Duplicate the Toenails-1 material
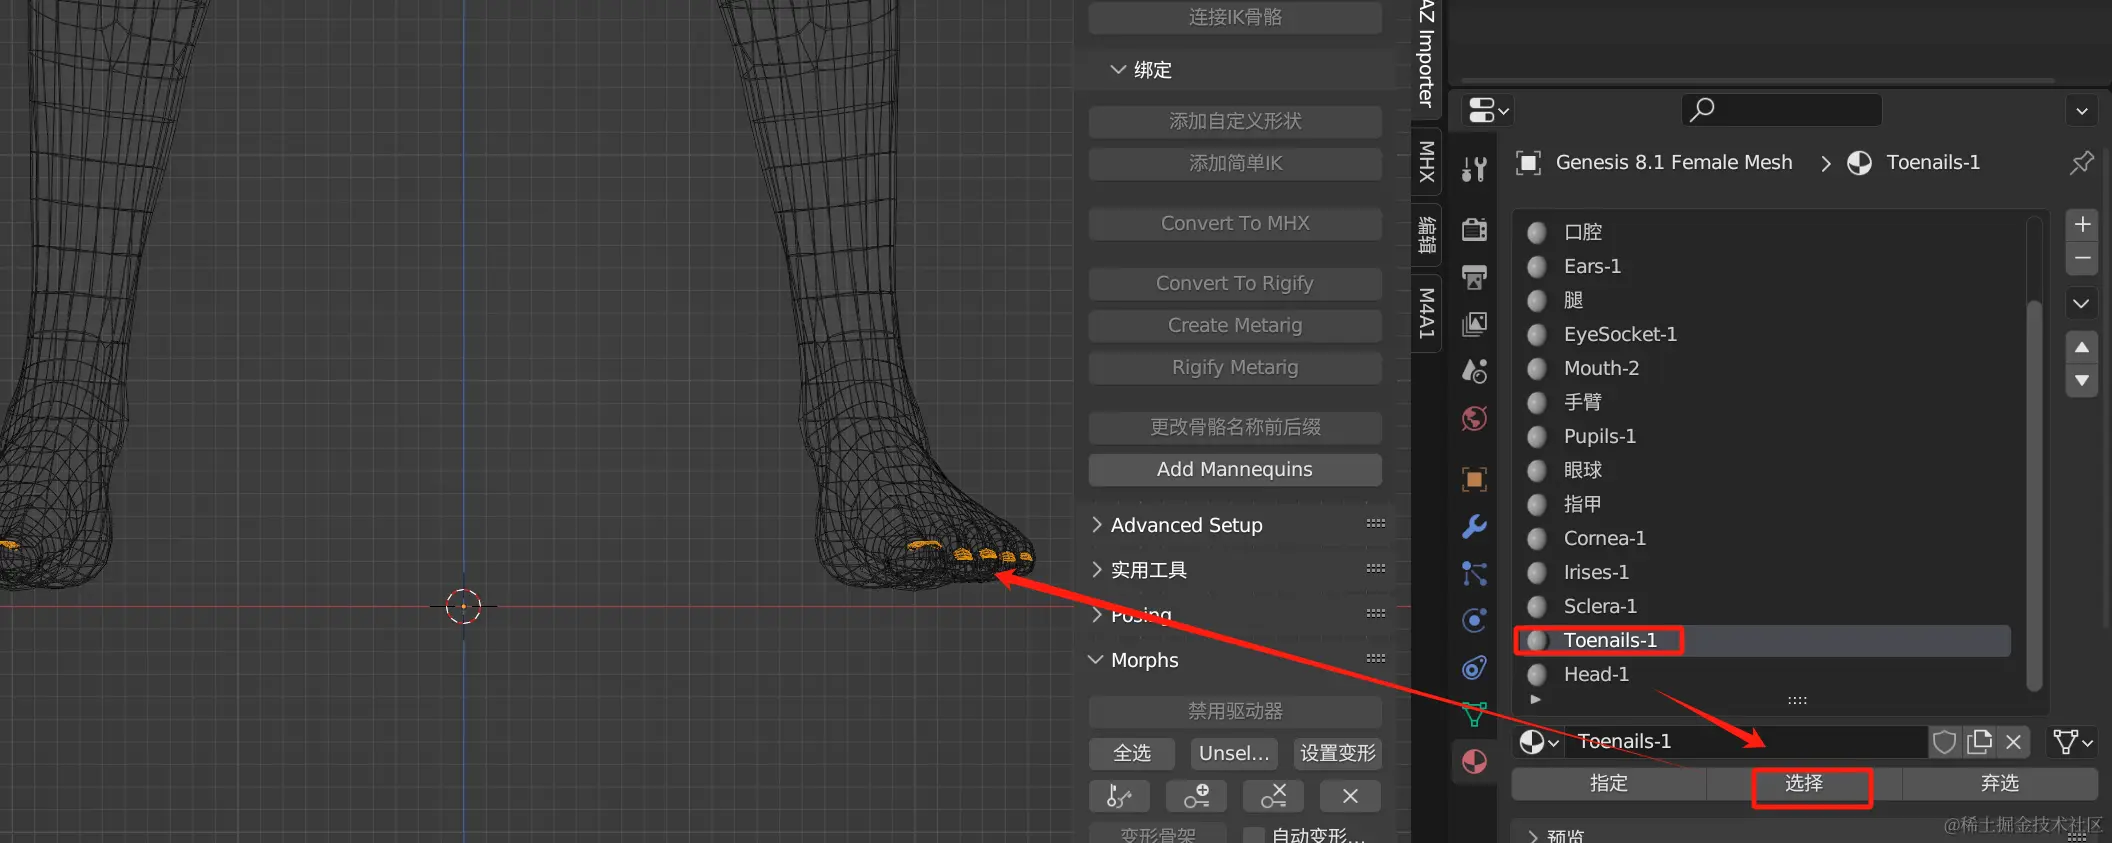2112x843 pixels. pos(1979,742)
